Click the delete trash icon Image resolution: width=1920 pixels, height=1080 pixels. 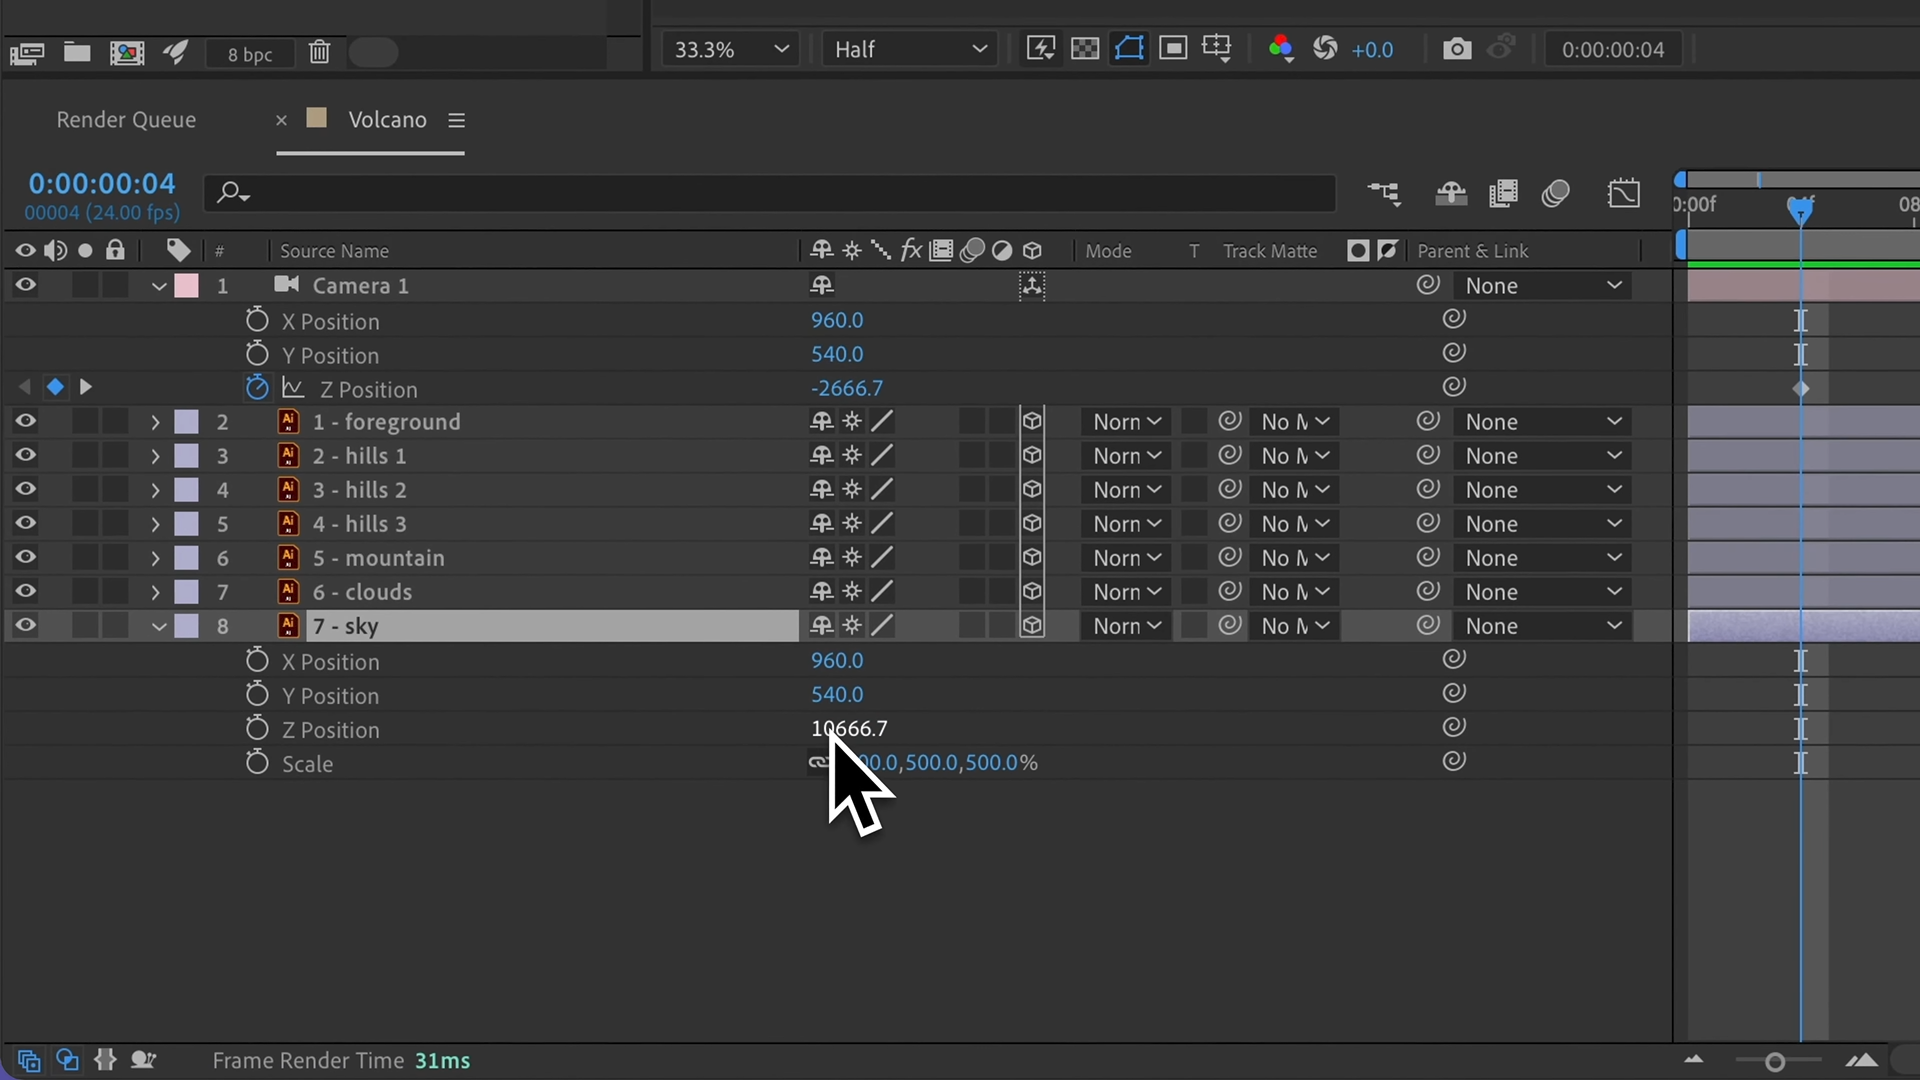point(319,52)
